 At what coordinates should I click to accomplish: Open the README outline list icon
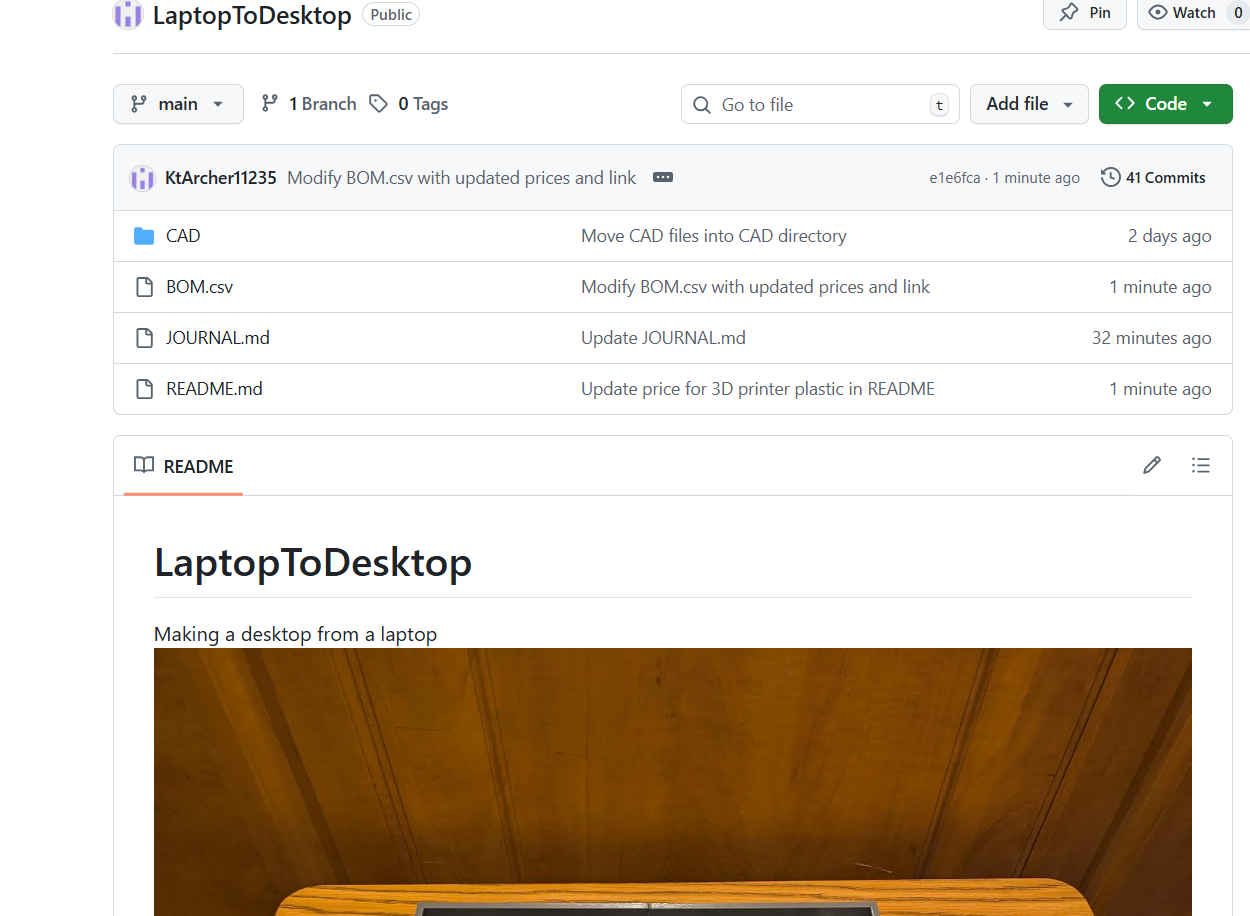click(1200, 465)
